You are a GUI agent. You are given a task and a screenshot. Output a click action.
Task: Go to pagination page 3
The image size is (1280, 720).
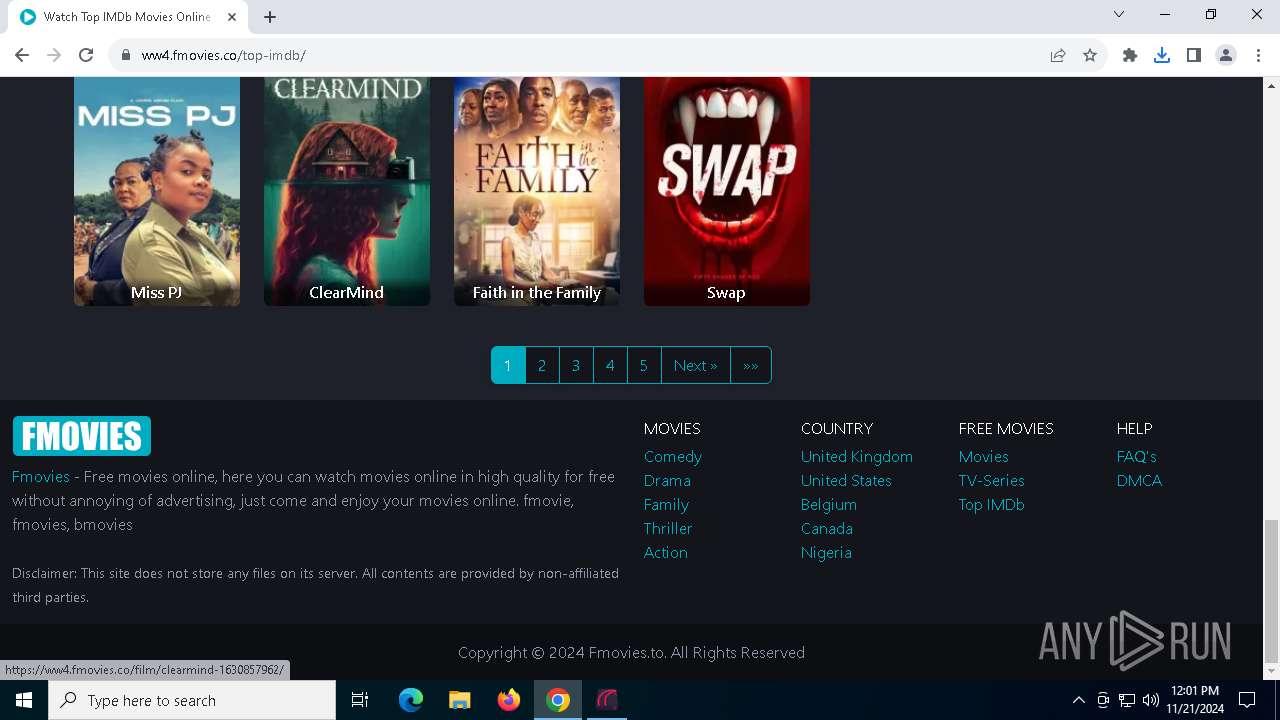(576, 365)
